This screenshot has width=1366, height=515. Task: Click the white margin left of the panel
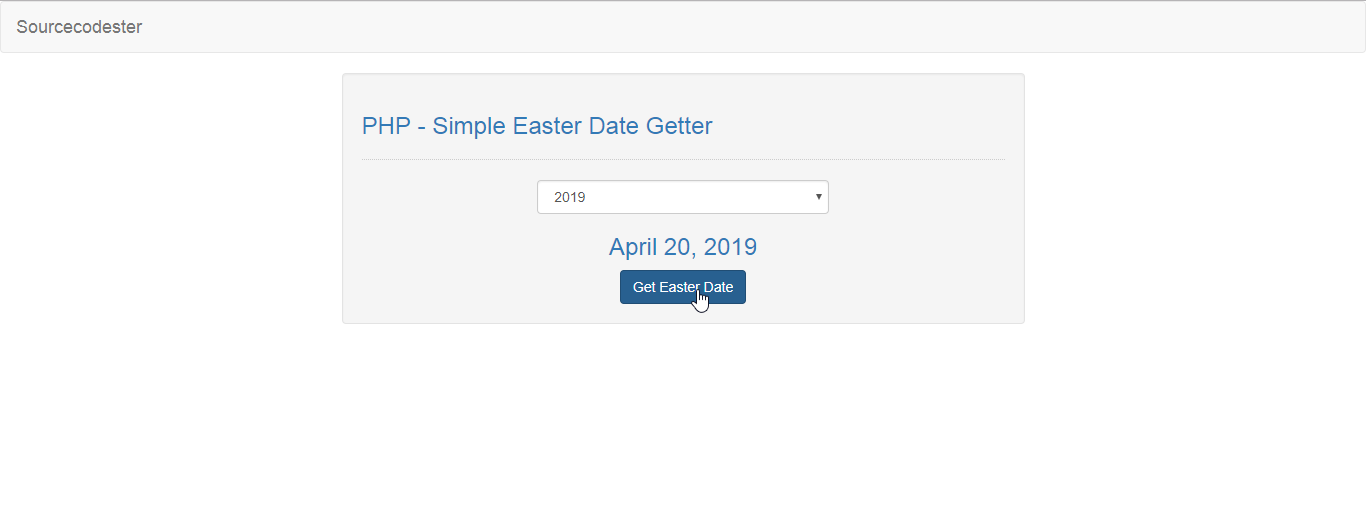coord(170,200)
